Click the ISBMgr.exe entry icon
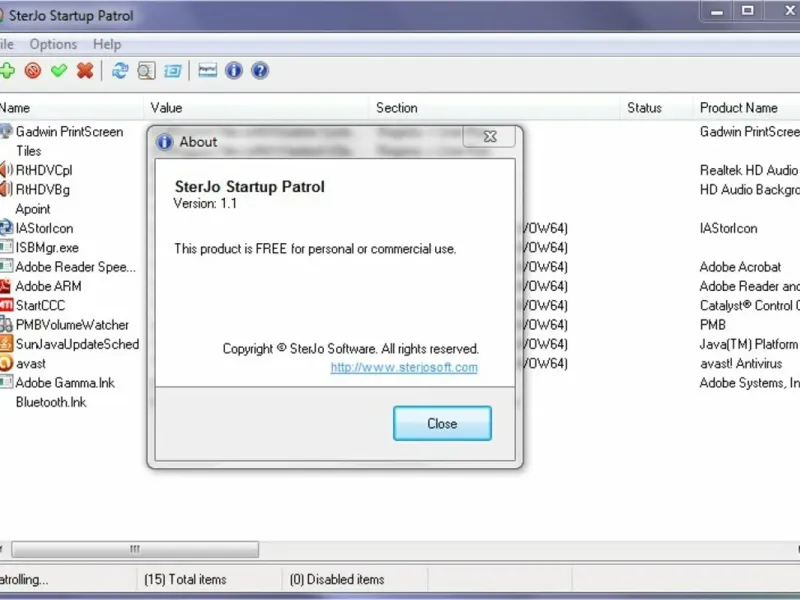Viewport: 800px width, 600px height. (6, 247)
